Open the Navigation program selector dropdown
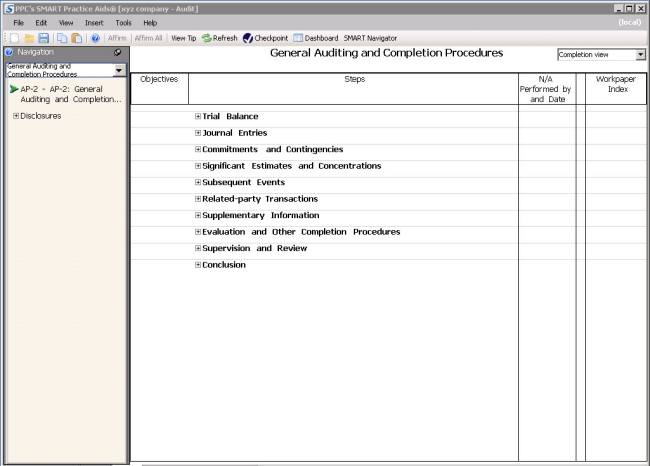The width and height of the screenshot is (650, 466). tap(119, 70)
